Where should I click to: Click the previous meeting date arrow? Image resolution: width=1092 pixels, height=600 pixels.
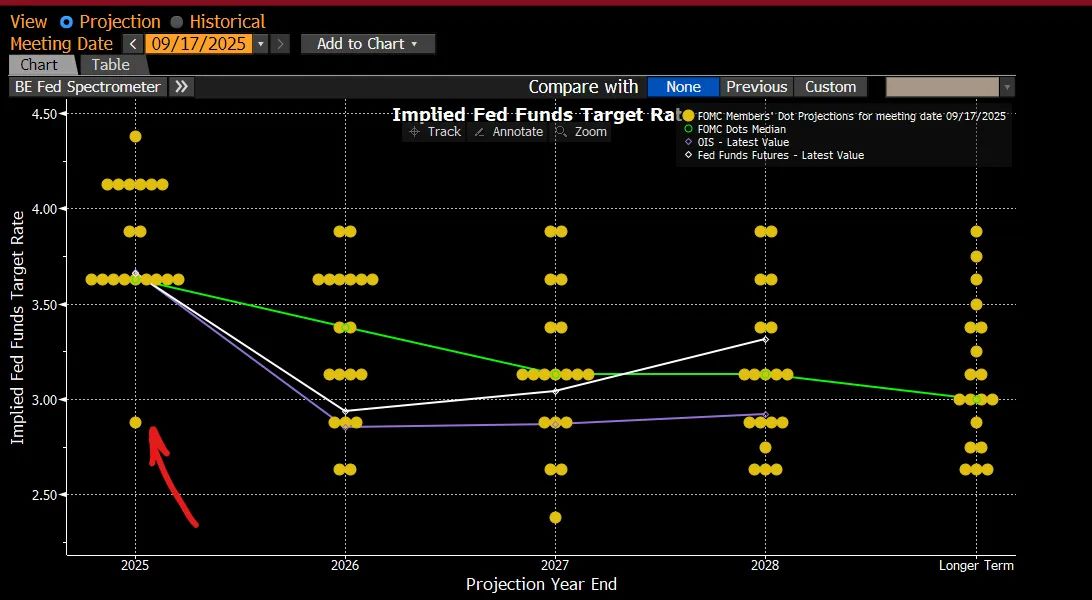[x=133, y=43]
